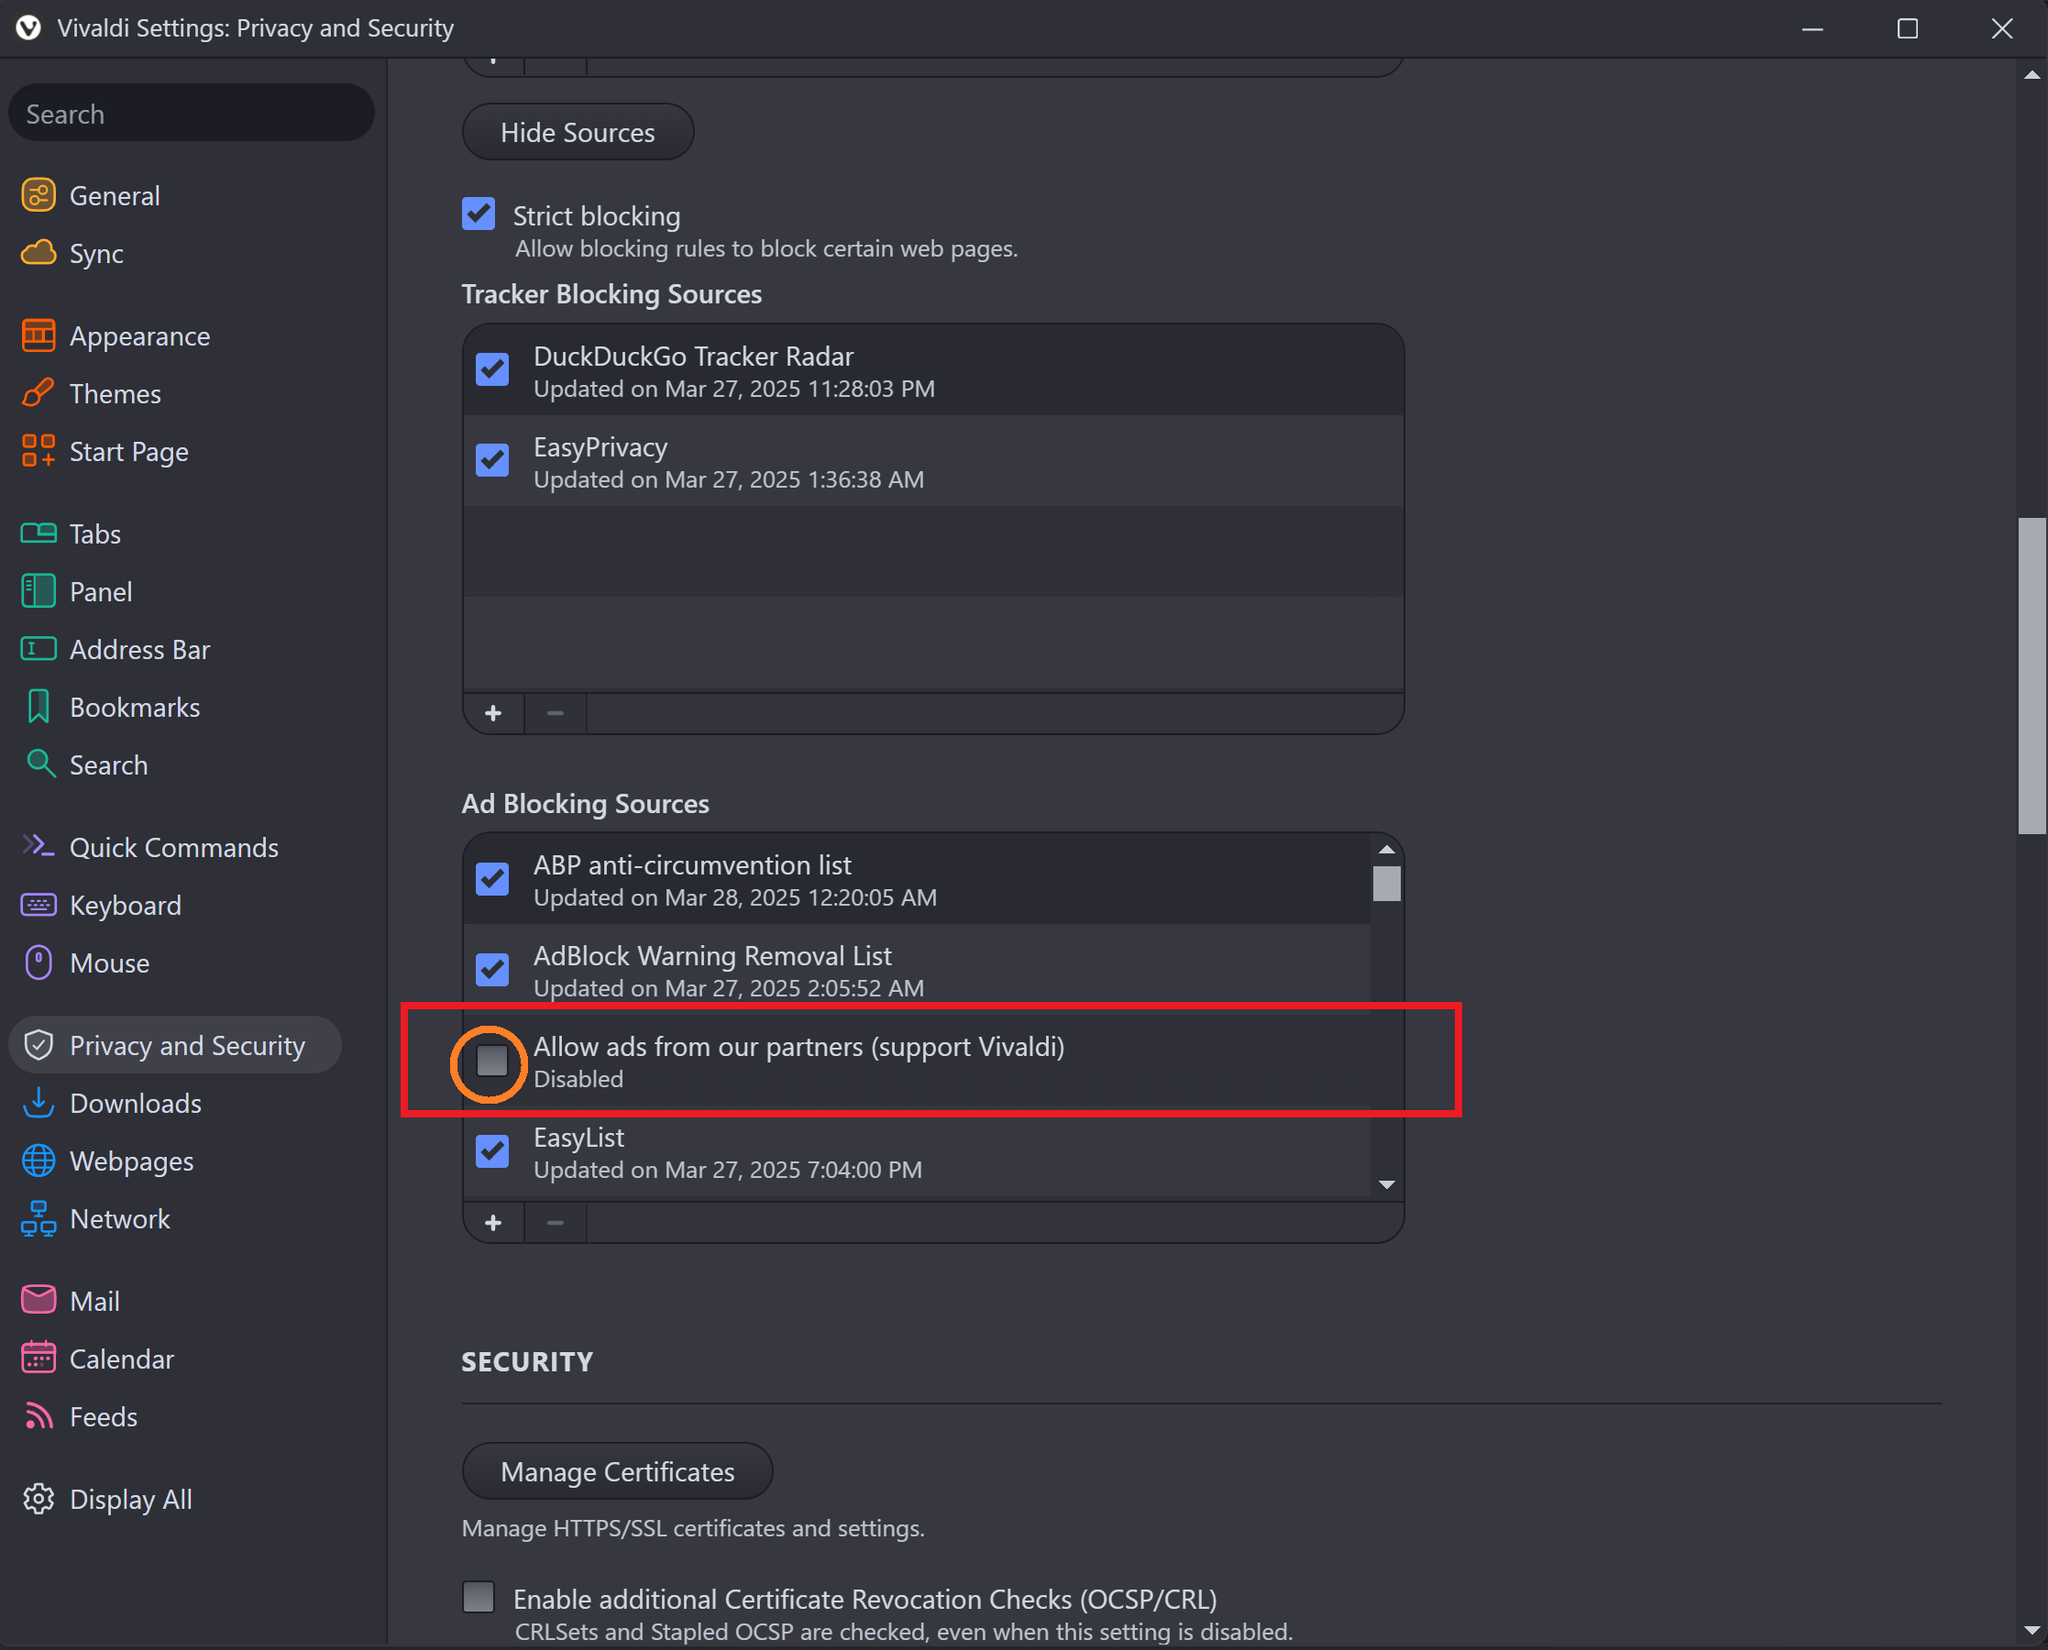Enable additional Certificate Revocation Checks
Screen dimensions: 2048x1650
point(479,1597)
